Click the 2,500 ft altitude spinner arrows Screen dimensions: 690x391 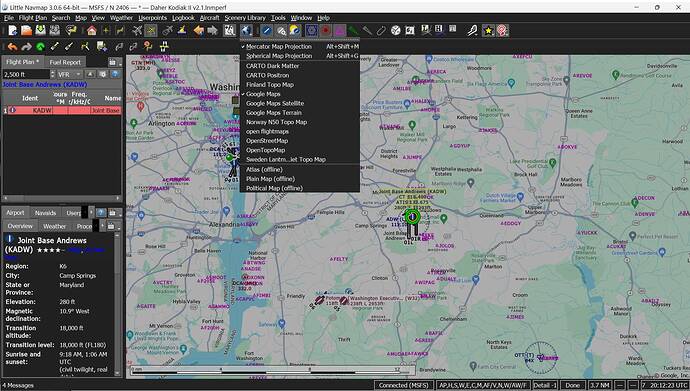52,74
